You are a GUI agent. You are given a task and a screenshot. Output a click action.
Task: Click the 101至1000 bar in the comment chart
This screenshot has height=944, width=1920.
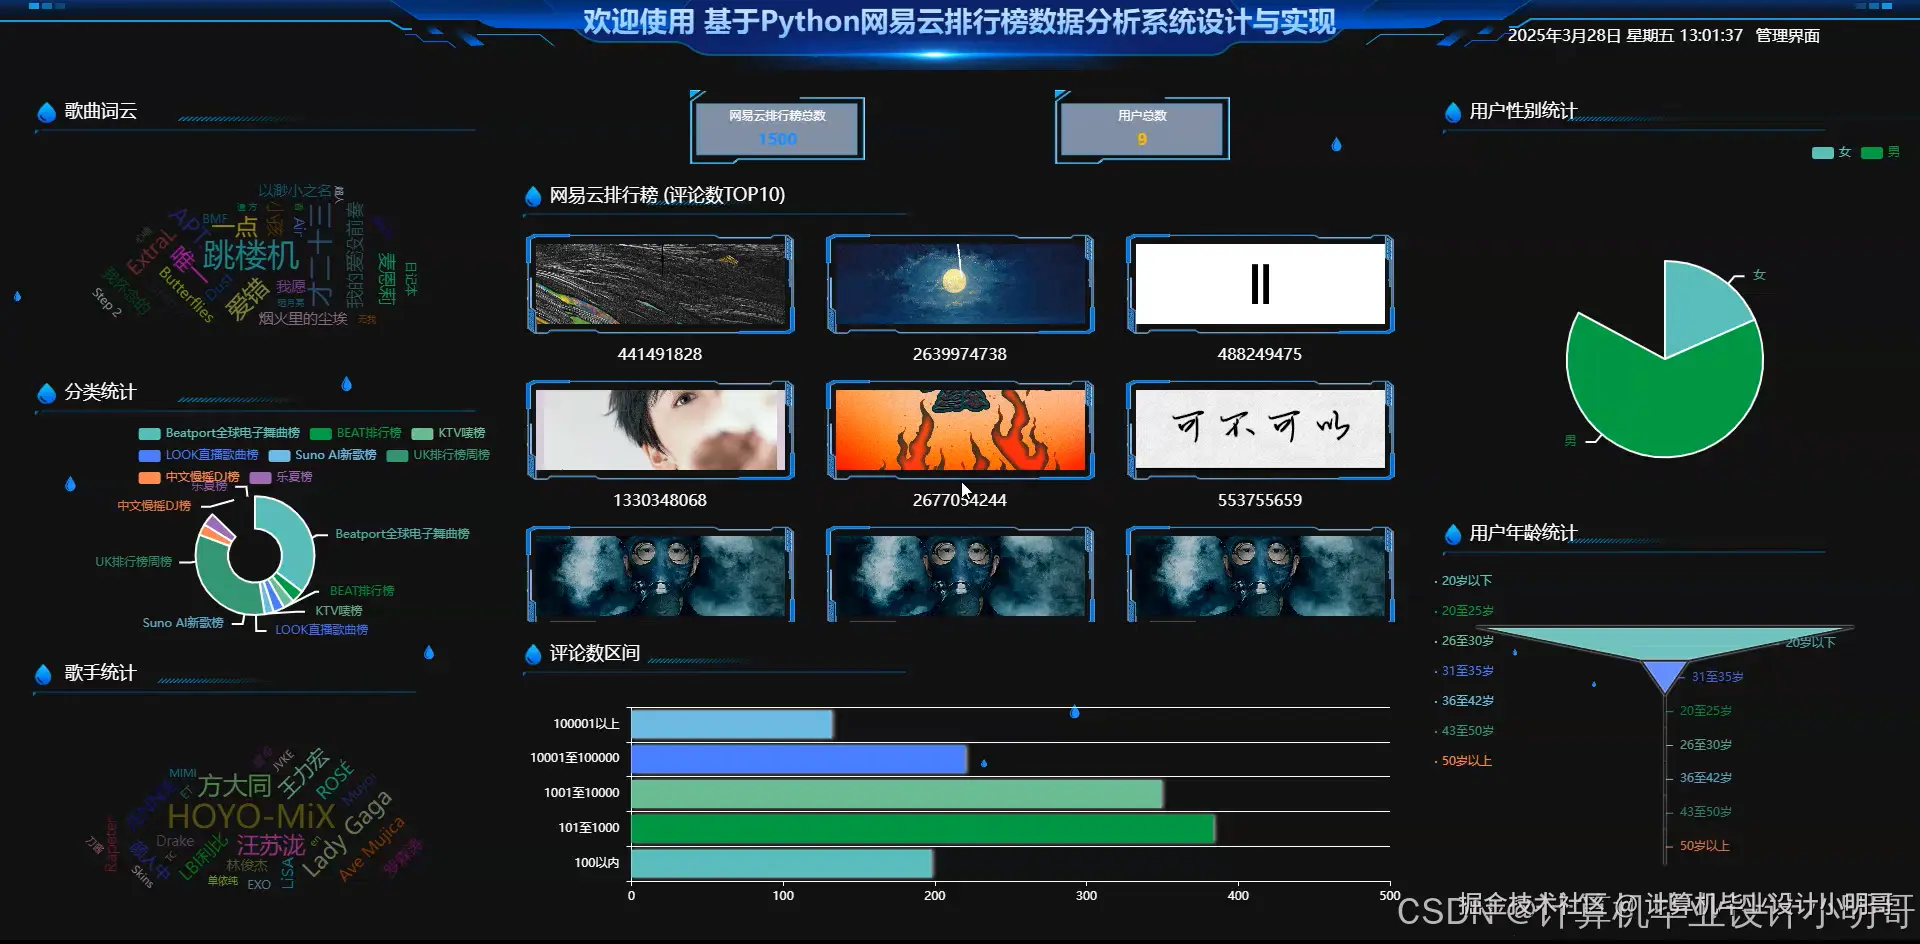(x=920, y=827)
